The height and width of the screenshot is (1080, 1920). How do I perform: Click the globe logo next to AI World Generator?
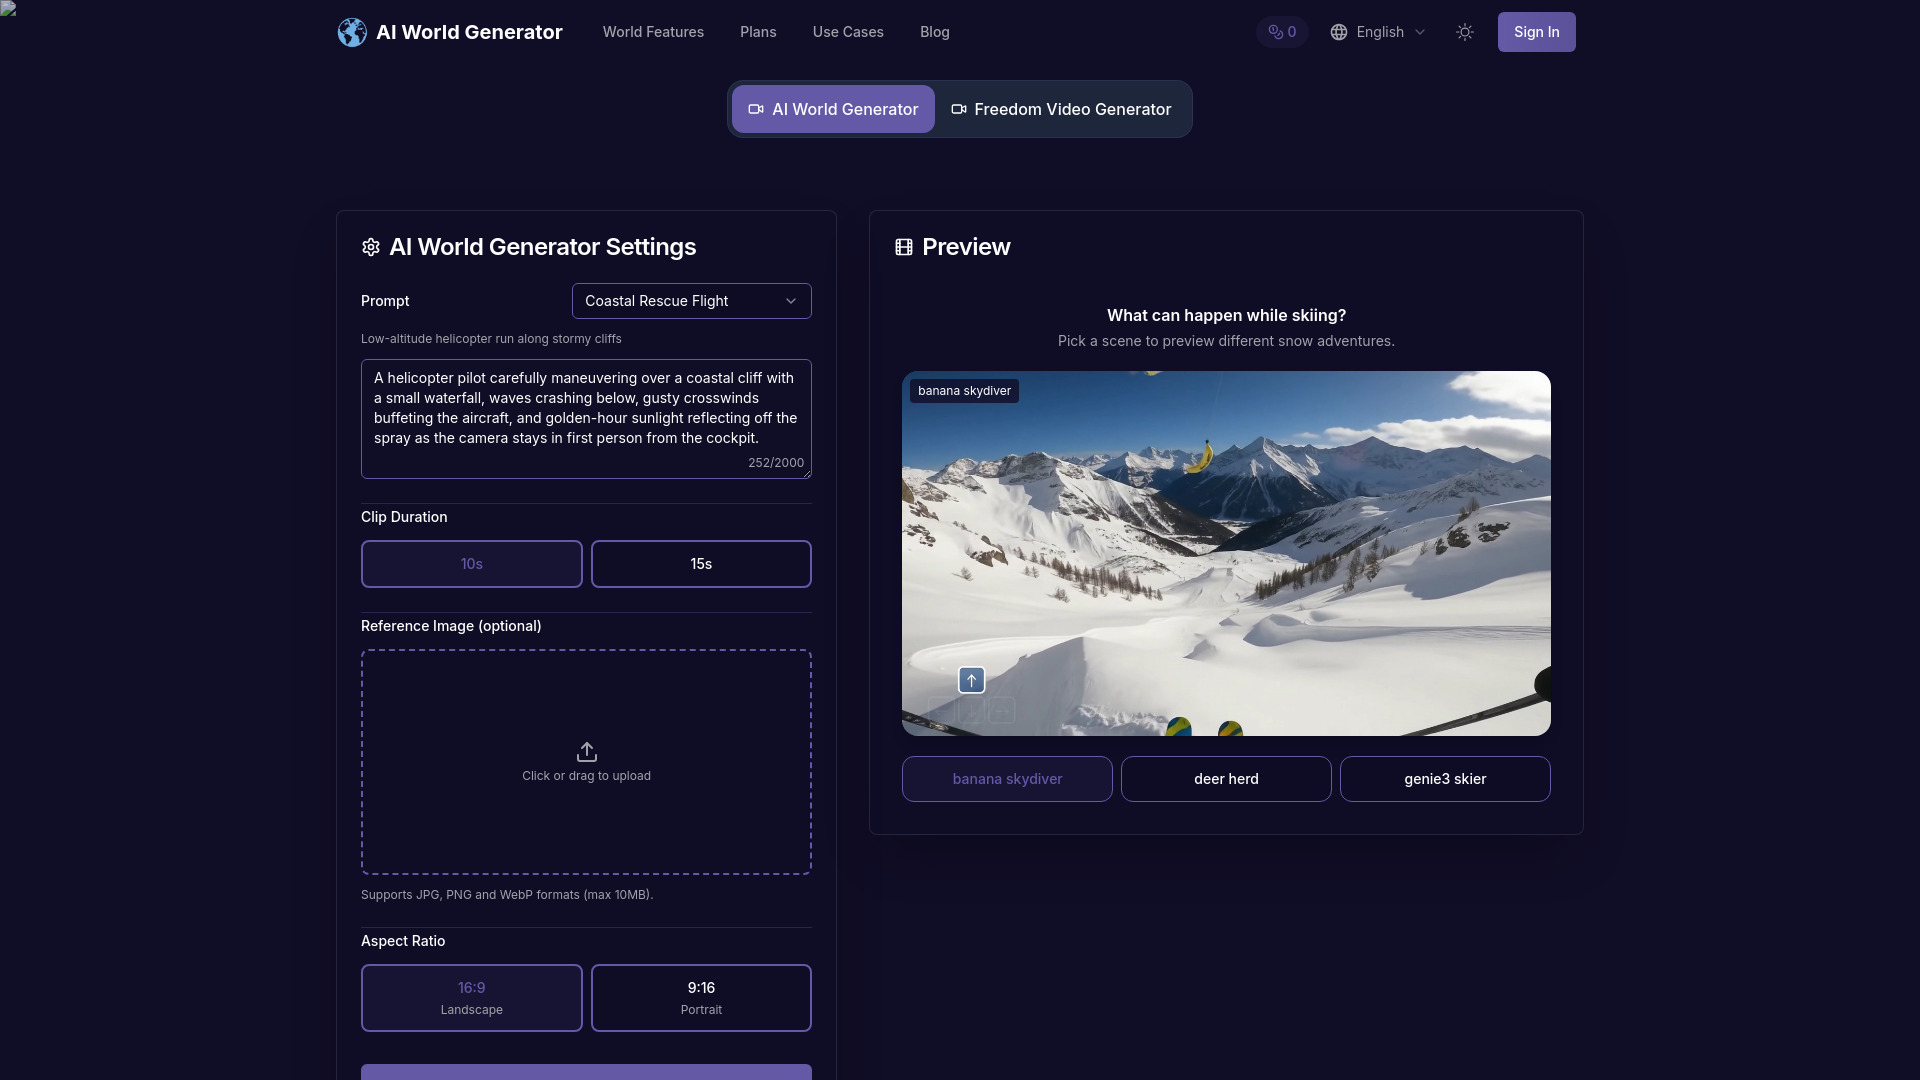point(352,32)
